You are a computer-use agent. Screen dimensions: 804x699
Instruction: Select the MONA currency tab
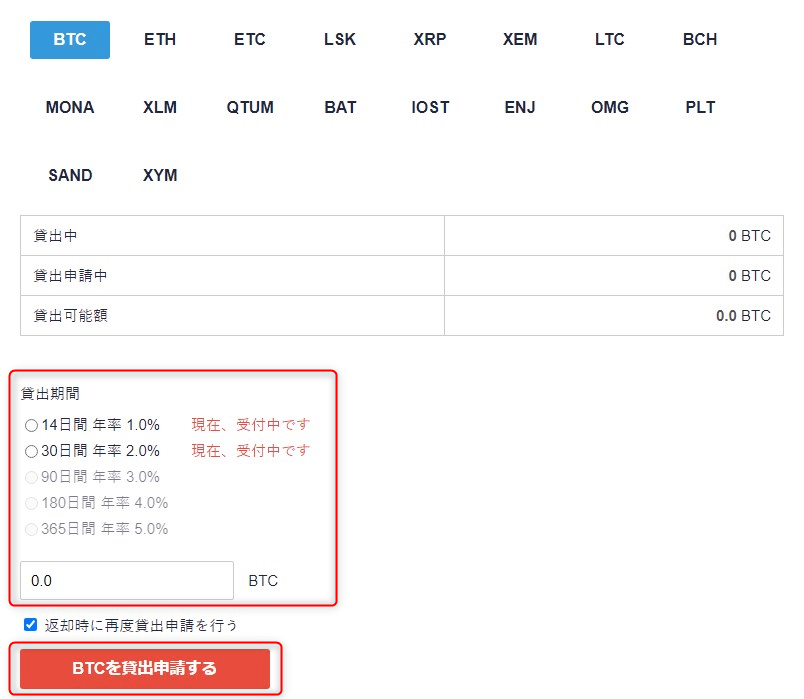(70, 107)
